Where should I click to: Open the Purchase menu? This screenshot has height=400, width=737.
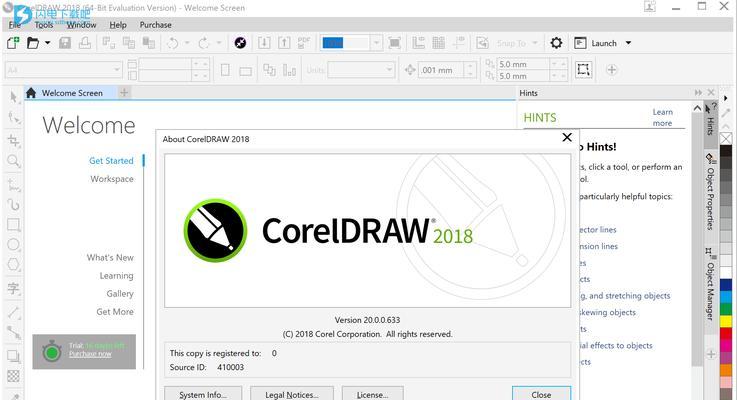tap(156, 25)
